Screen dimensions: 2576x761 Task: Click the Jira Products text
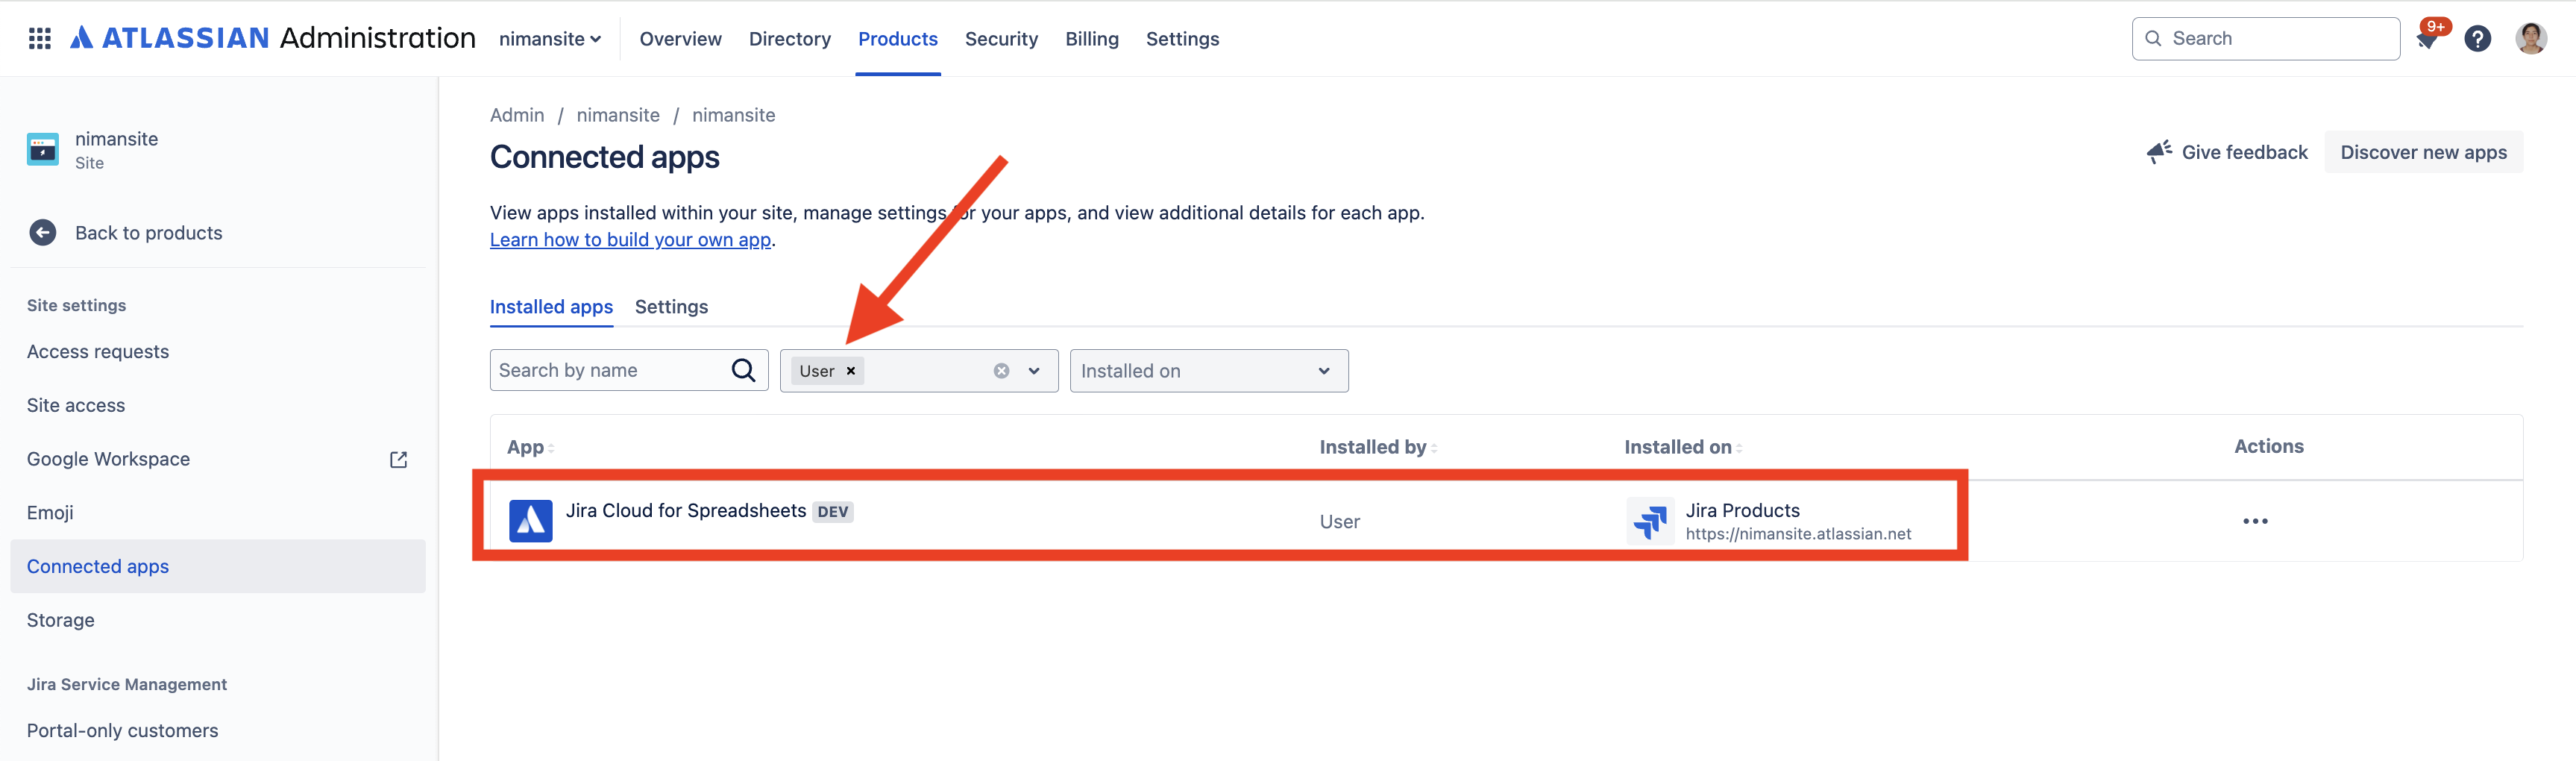coord(1742,510)
